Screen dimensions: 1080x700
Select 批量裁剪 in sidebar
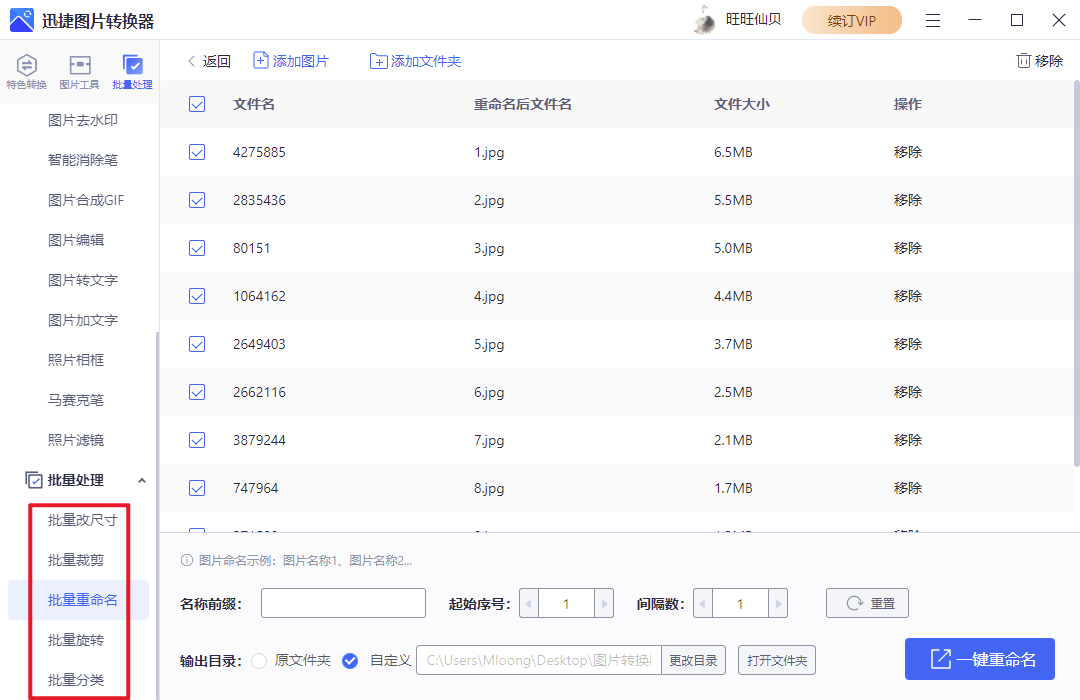76,560
